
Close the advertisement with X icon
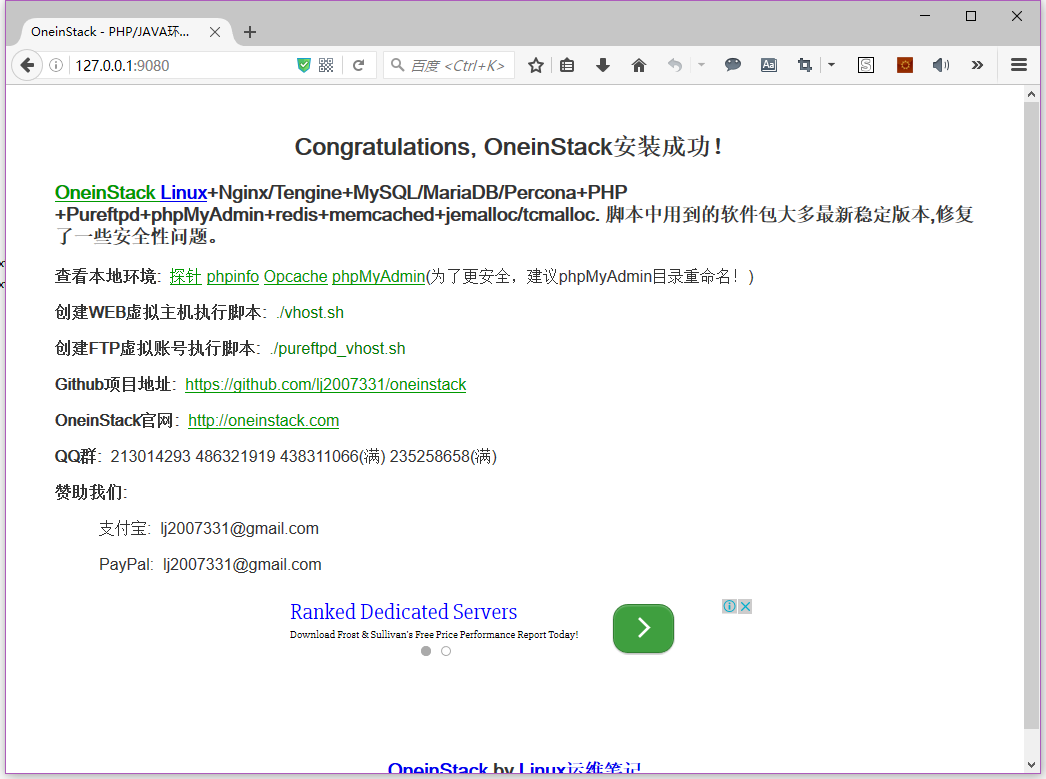click(745, 606)
